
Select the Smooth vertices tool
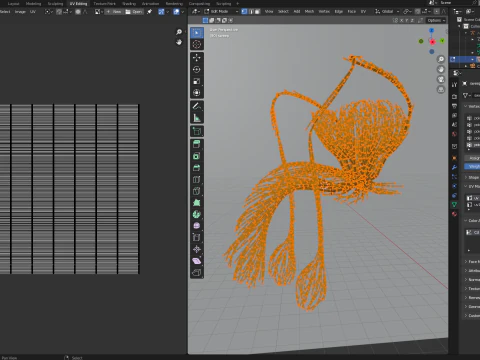[197, 226]
